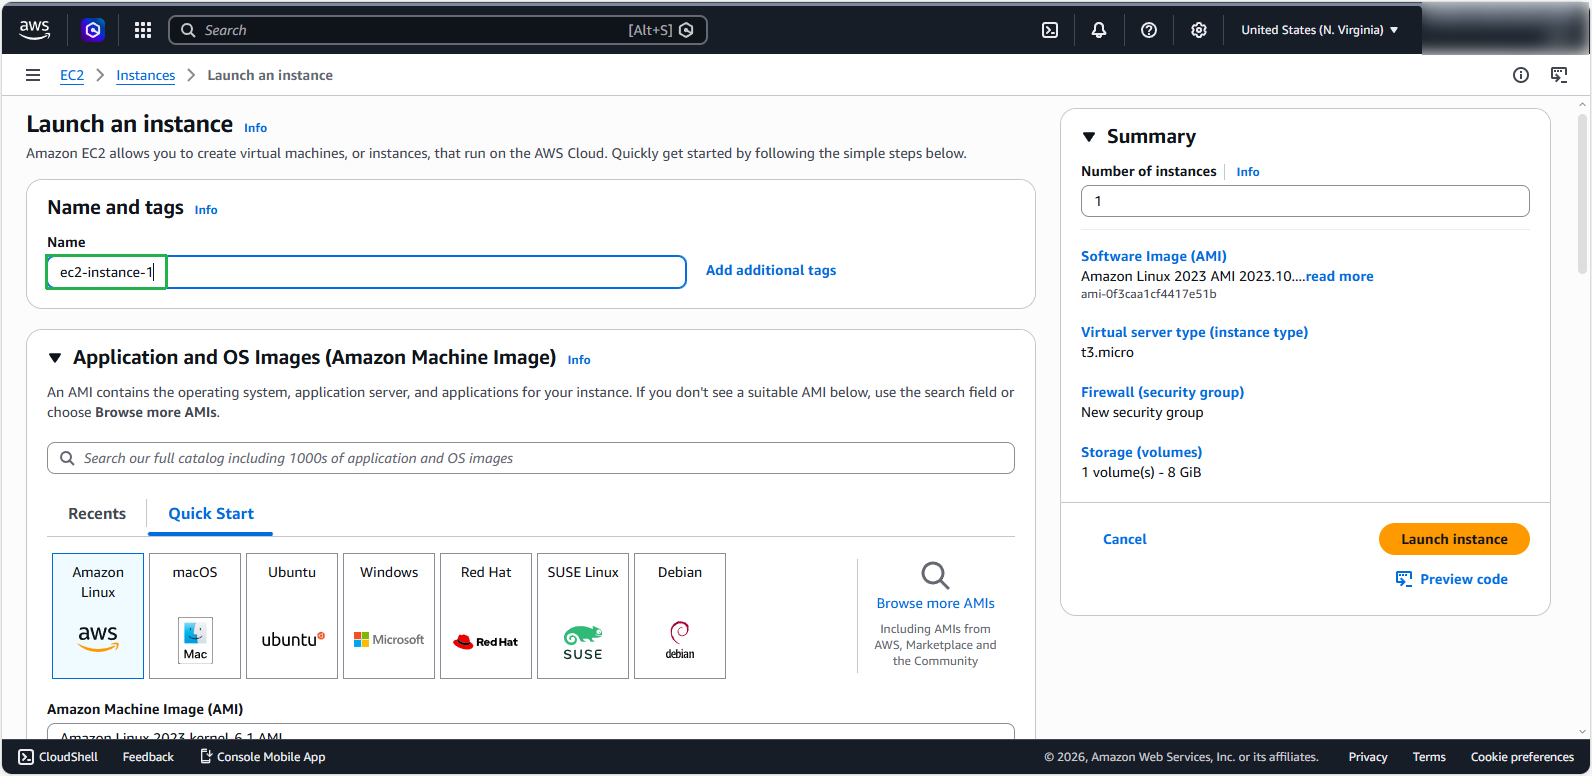Open the United States (N. Virginia) region dropdown
This screenshot has height=776, width=1592.
(1320, 30)
